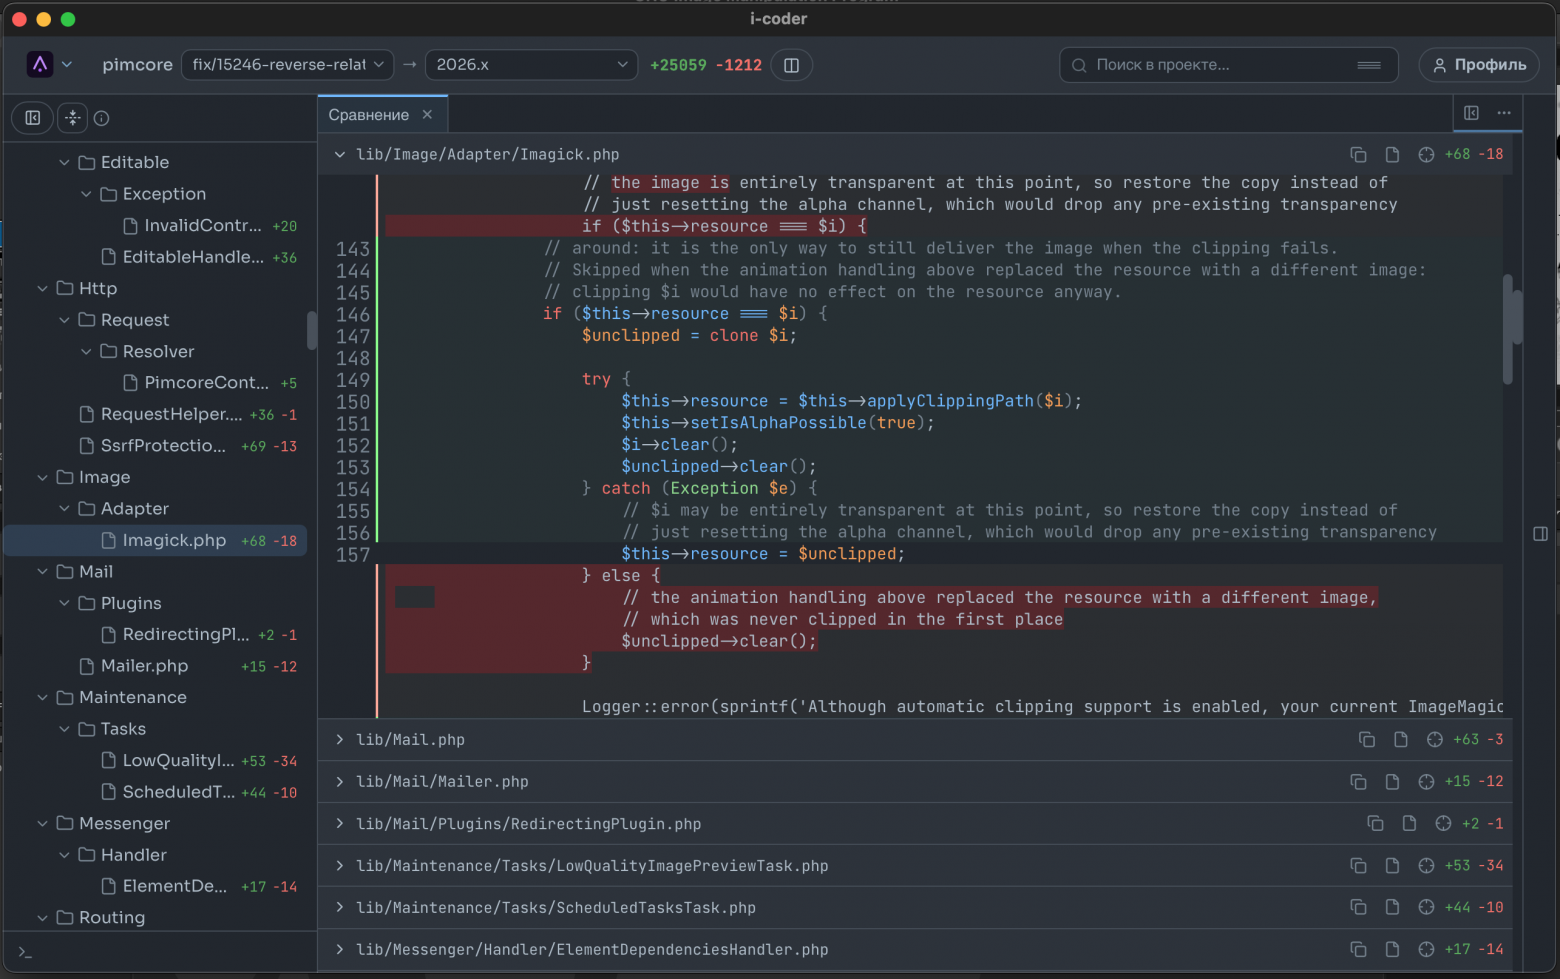This screenshot has width=1560, height=979.
Task: Click the purple i-coder logo icon
Action: 40,64
